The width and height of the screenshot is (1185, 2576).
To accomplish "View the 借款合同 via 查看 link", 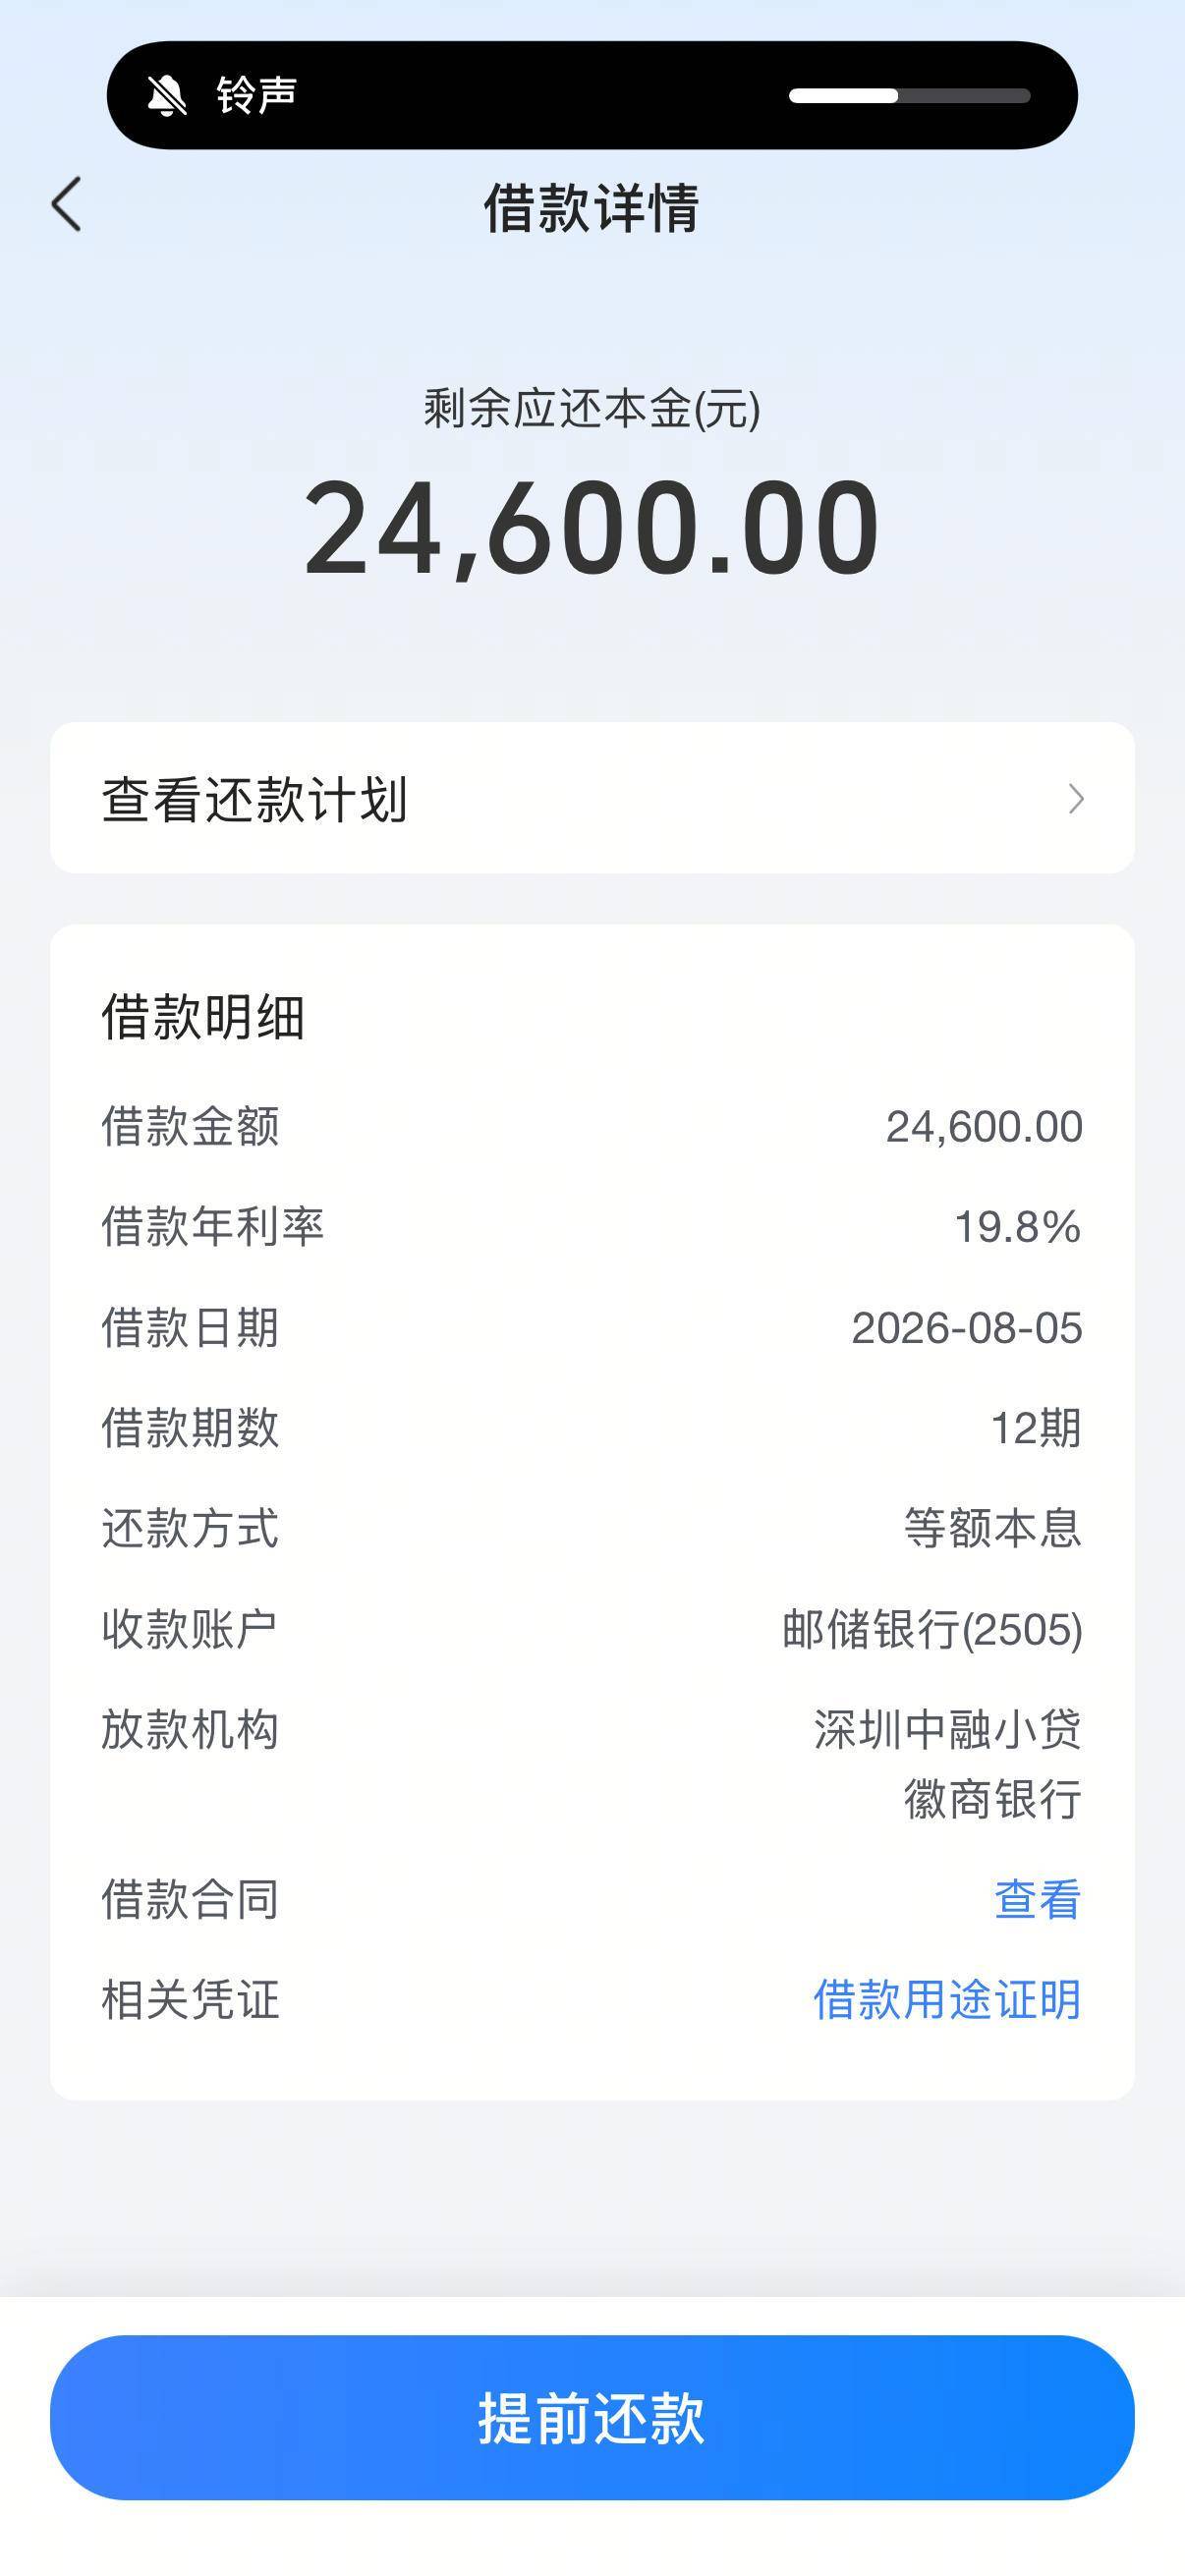I will [x=1037, y=1899].
